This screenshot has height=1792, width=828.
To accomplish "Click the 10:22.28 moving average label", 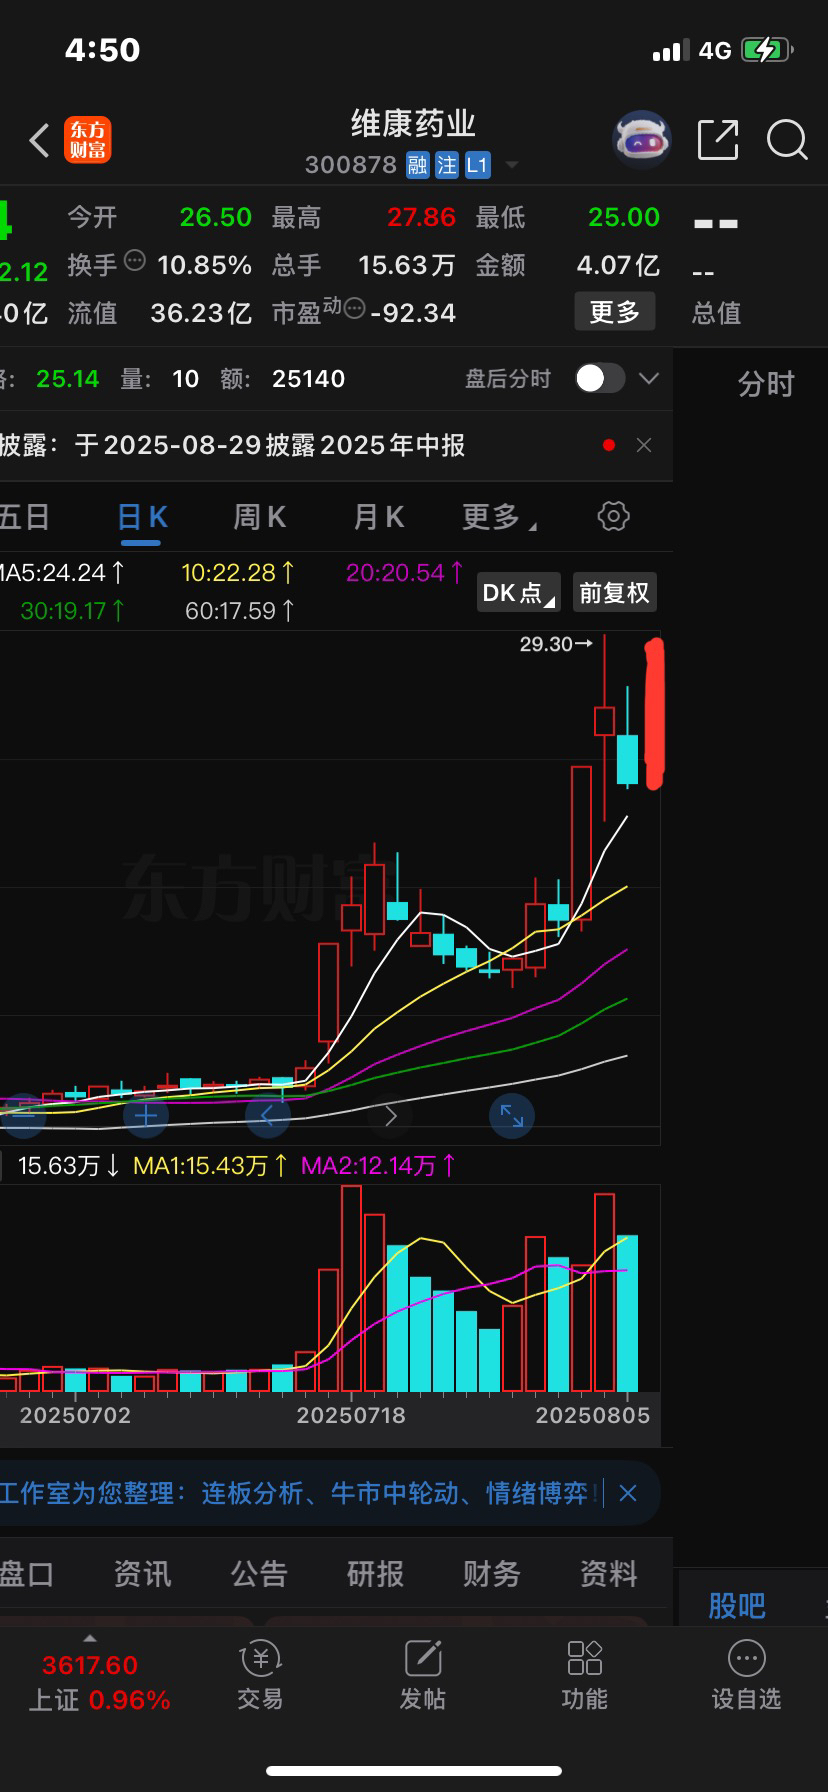I will 238,573.
